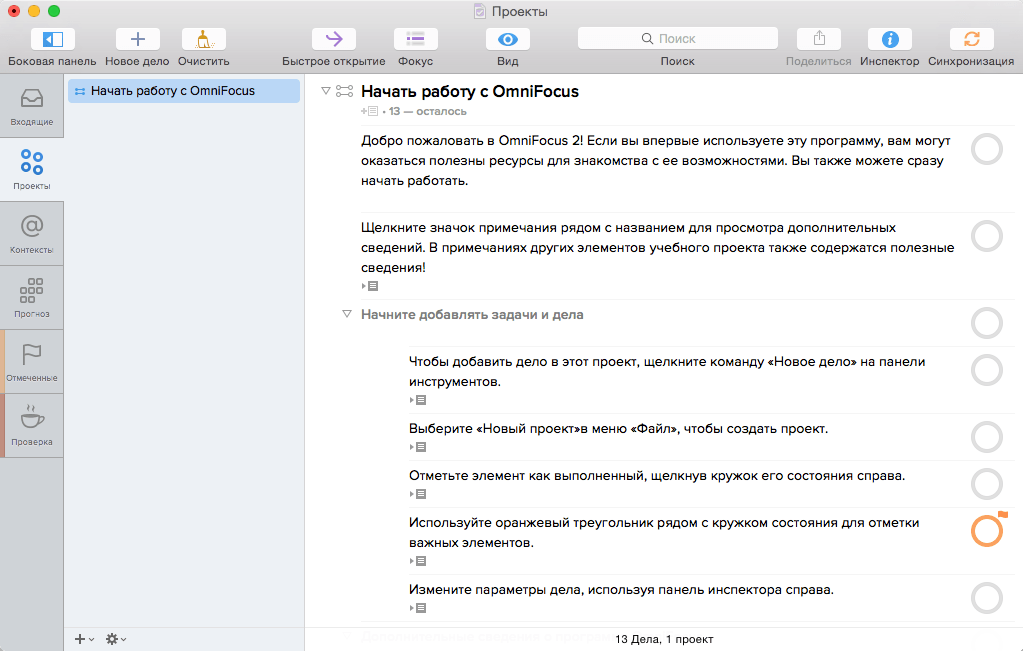Switch to Прогноз forecast tab
This screenshot has width=1023, height=651.
point(31,297)
